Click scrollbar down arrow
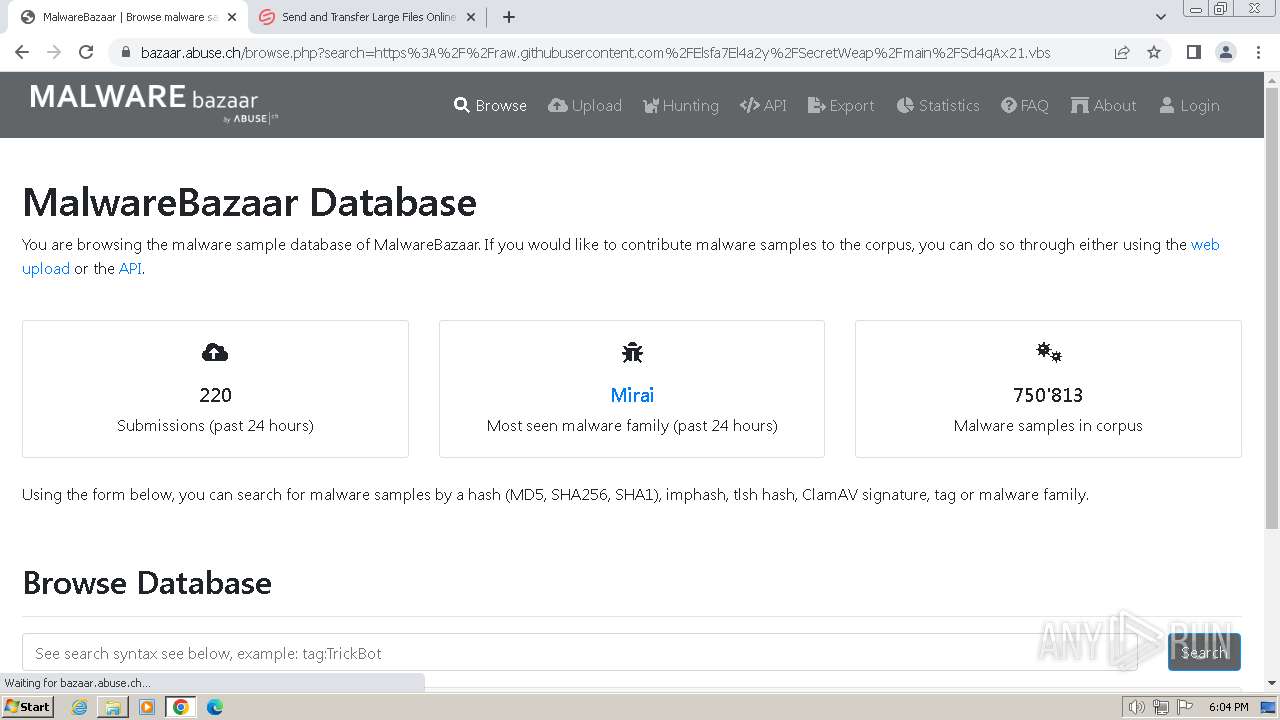Image resolution: width=1280 pixels, height=720 pixels. point(1272,683)
